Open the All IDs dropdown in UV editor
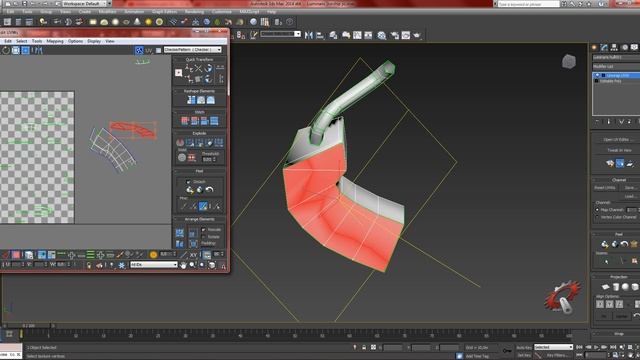Screen dimensions: 640x360 153,265
